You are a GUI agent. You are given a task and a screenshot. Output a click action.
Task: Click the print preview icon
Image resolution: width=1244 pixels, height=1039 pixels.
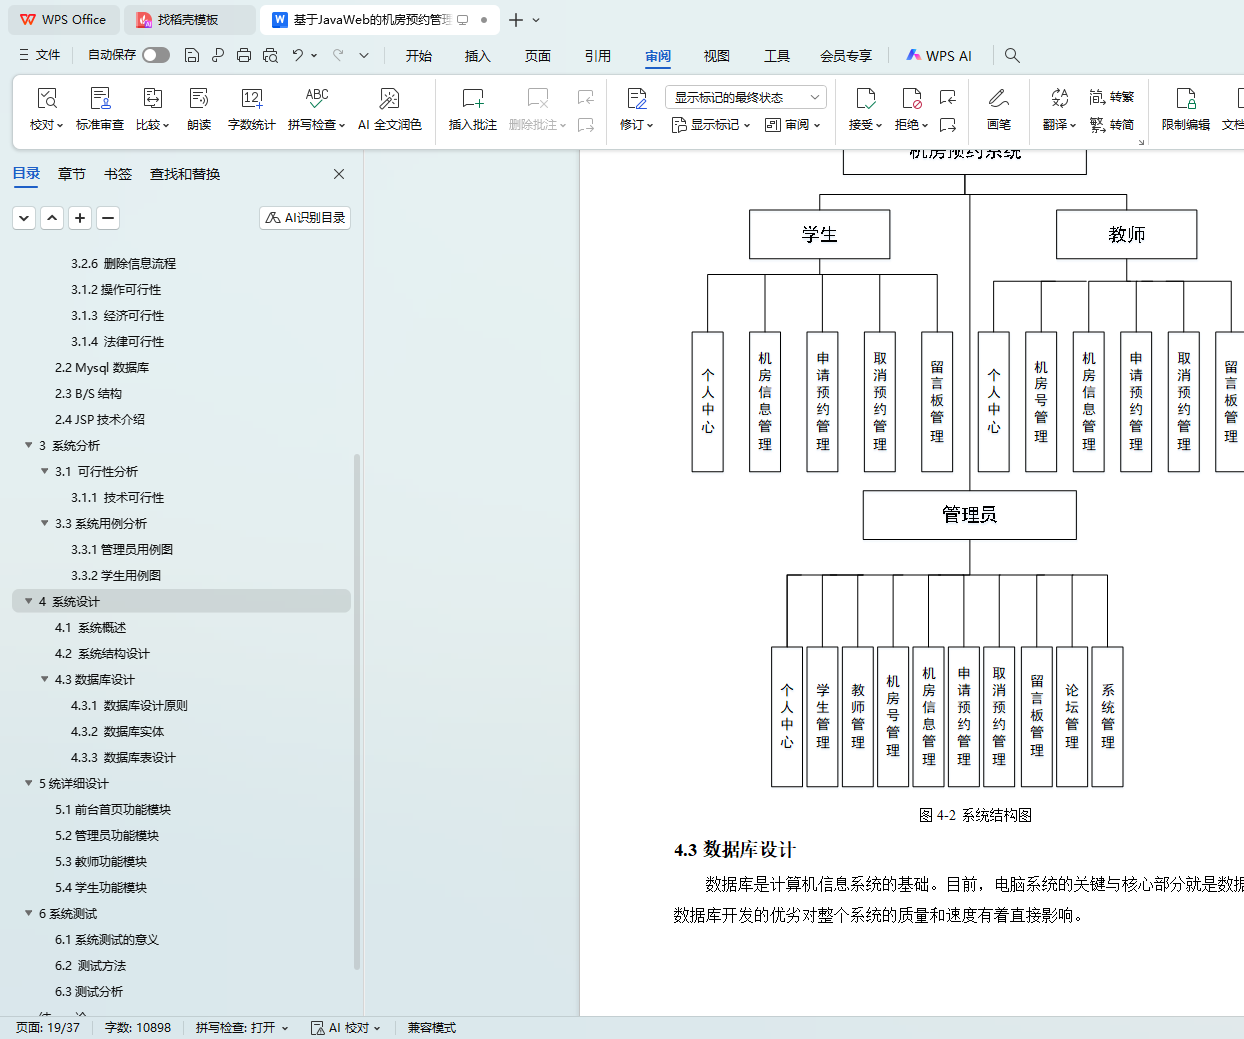270,55
